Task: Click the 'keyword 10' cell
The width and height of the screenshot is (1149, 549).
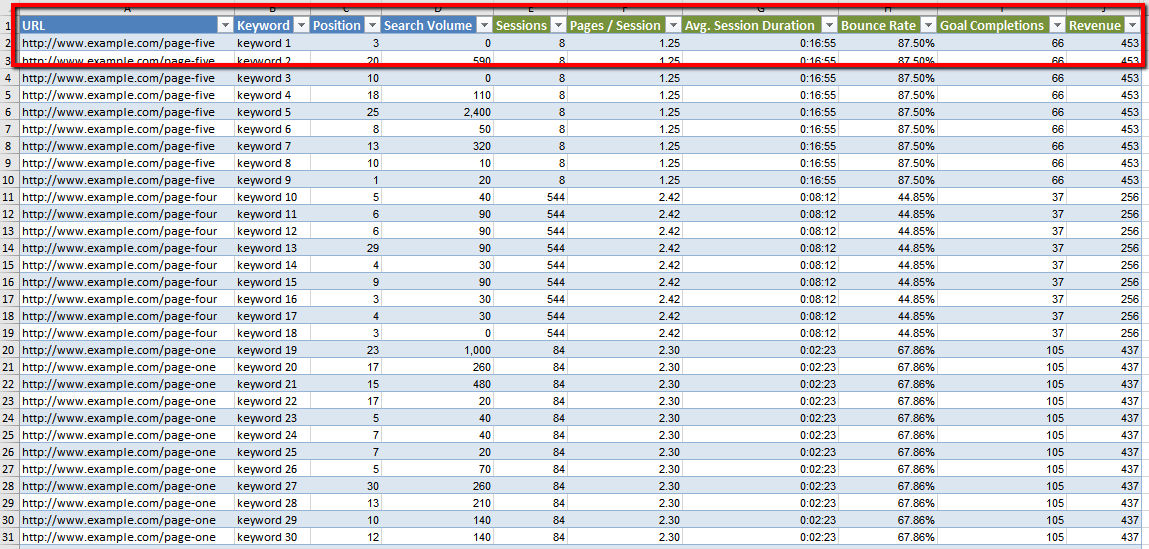Action: (x=272, y=196)
